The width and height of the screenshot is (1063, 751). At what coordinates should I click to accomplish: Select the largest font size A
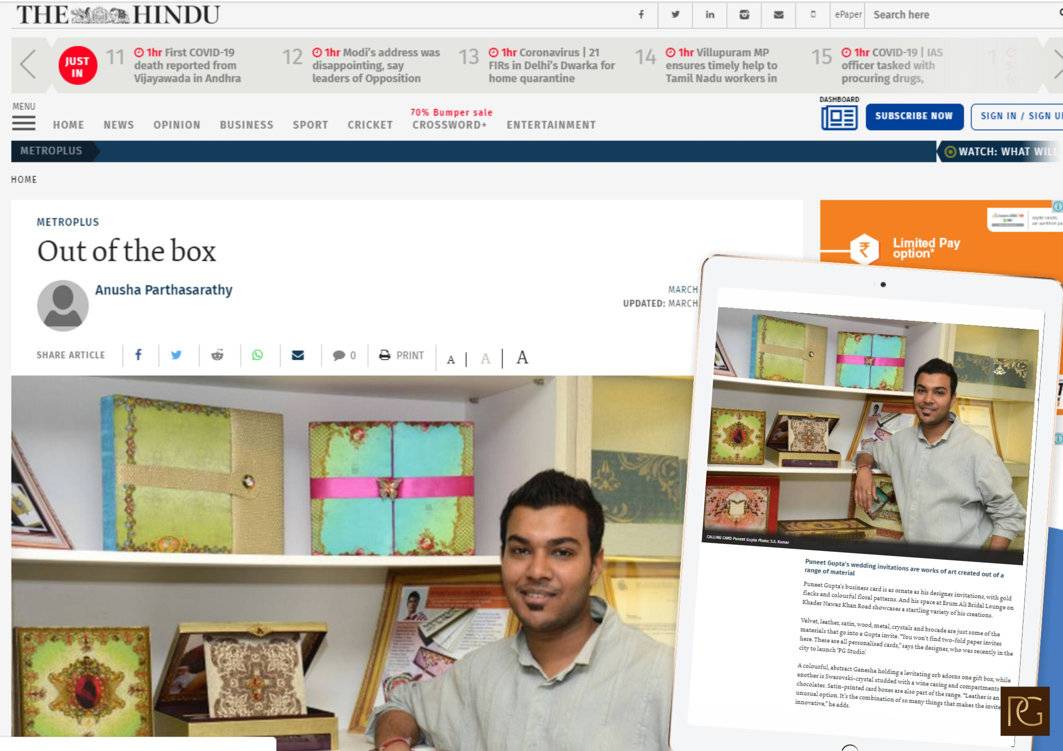pos(522,358)
